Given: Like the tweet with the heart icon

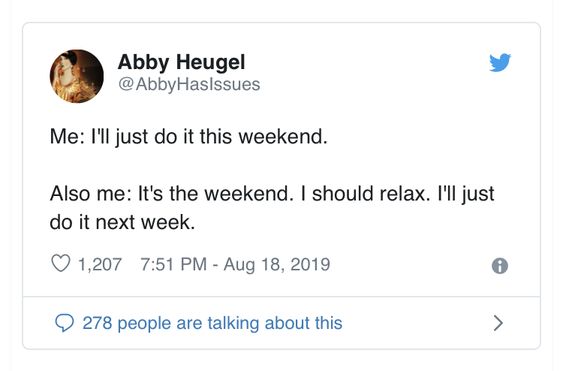Looking at the screenshot, I should click(x=60, y=263).
